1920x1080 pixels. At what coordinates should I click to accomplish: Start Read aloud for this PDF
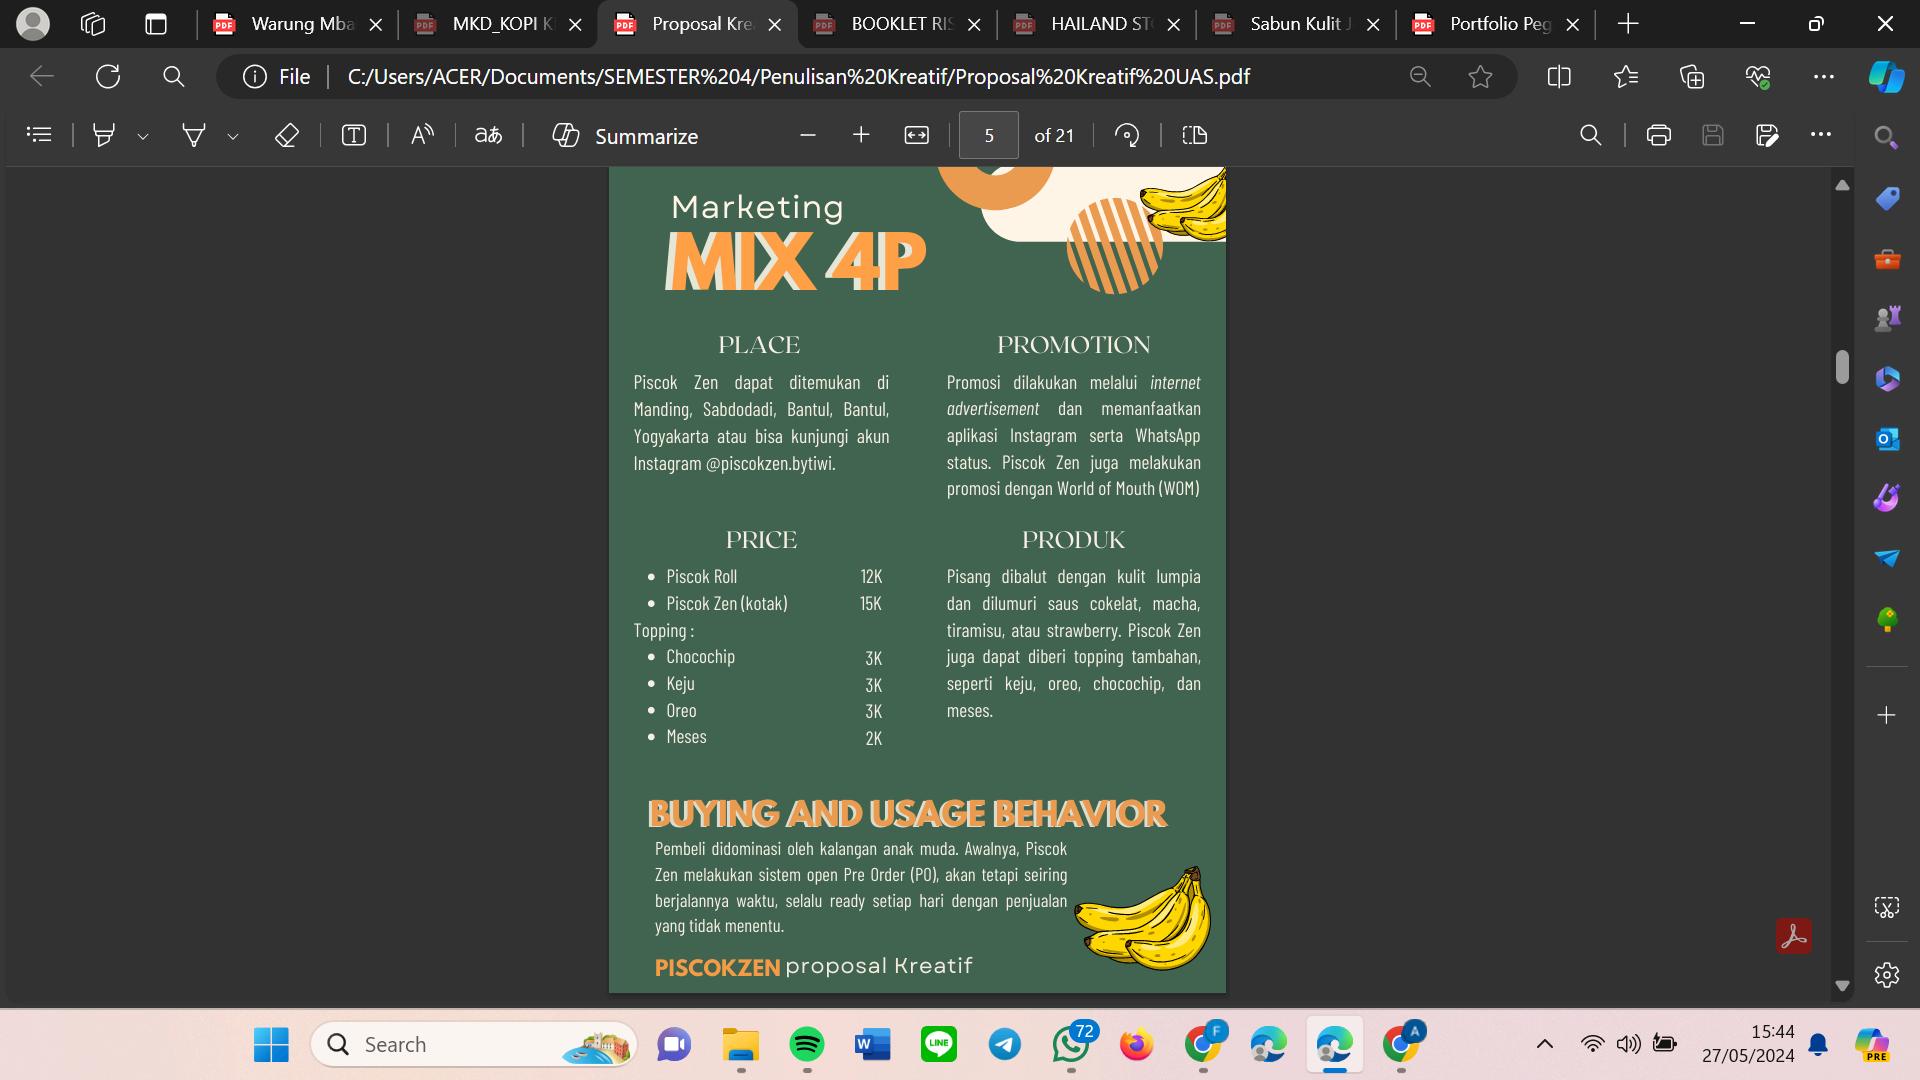(x=422, y=135)
